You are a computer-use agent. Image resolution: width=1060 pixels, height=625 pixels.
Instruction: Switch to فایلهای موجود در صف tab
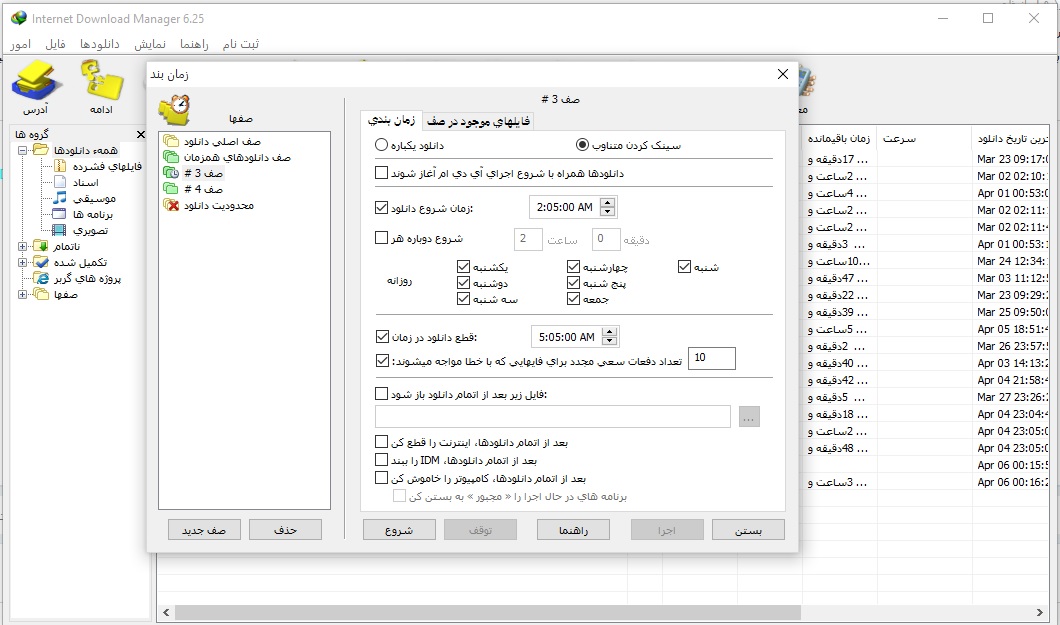(x=479, y=121)
